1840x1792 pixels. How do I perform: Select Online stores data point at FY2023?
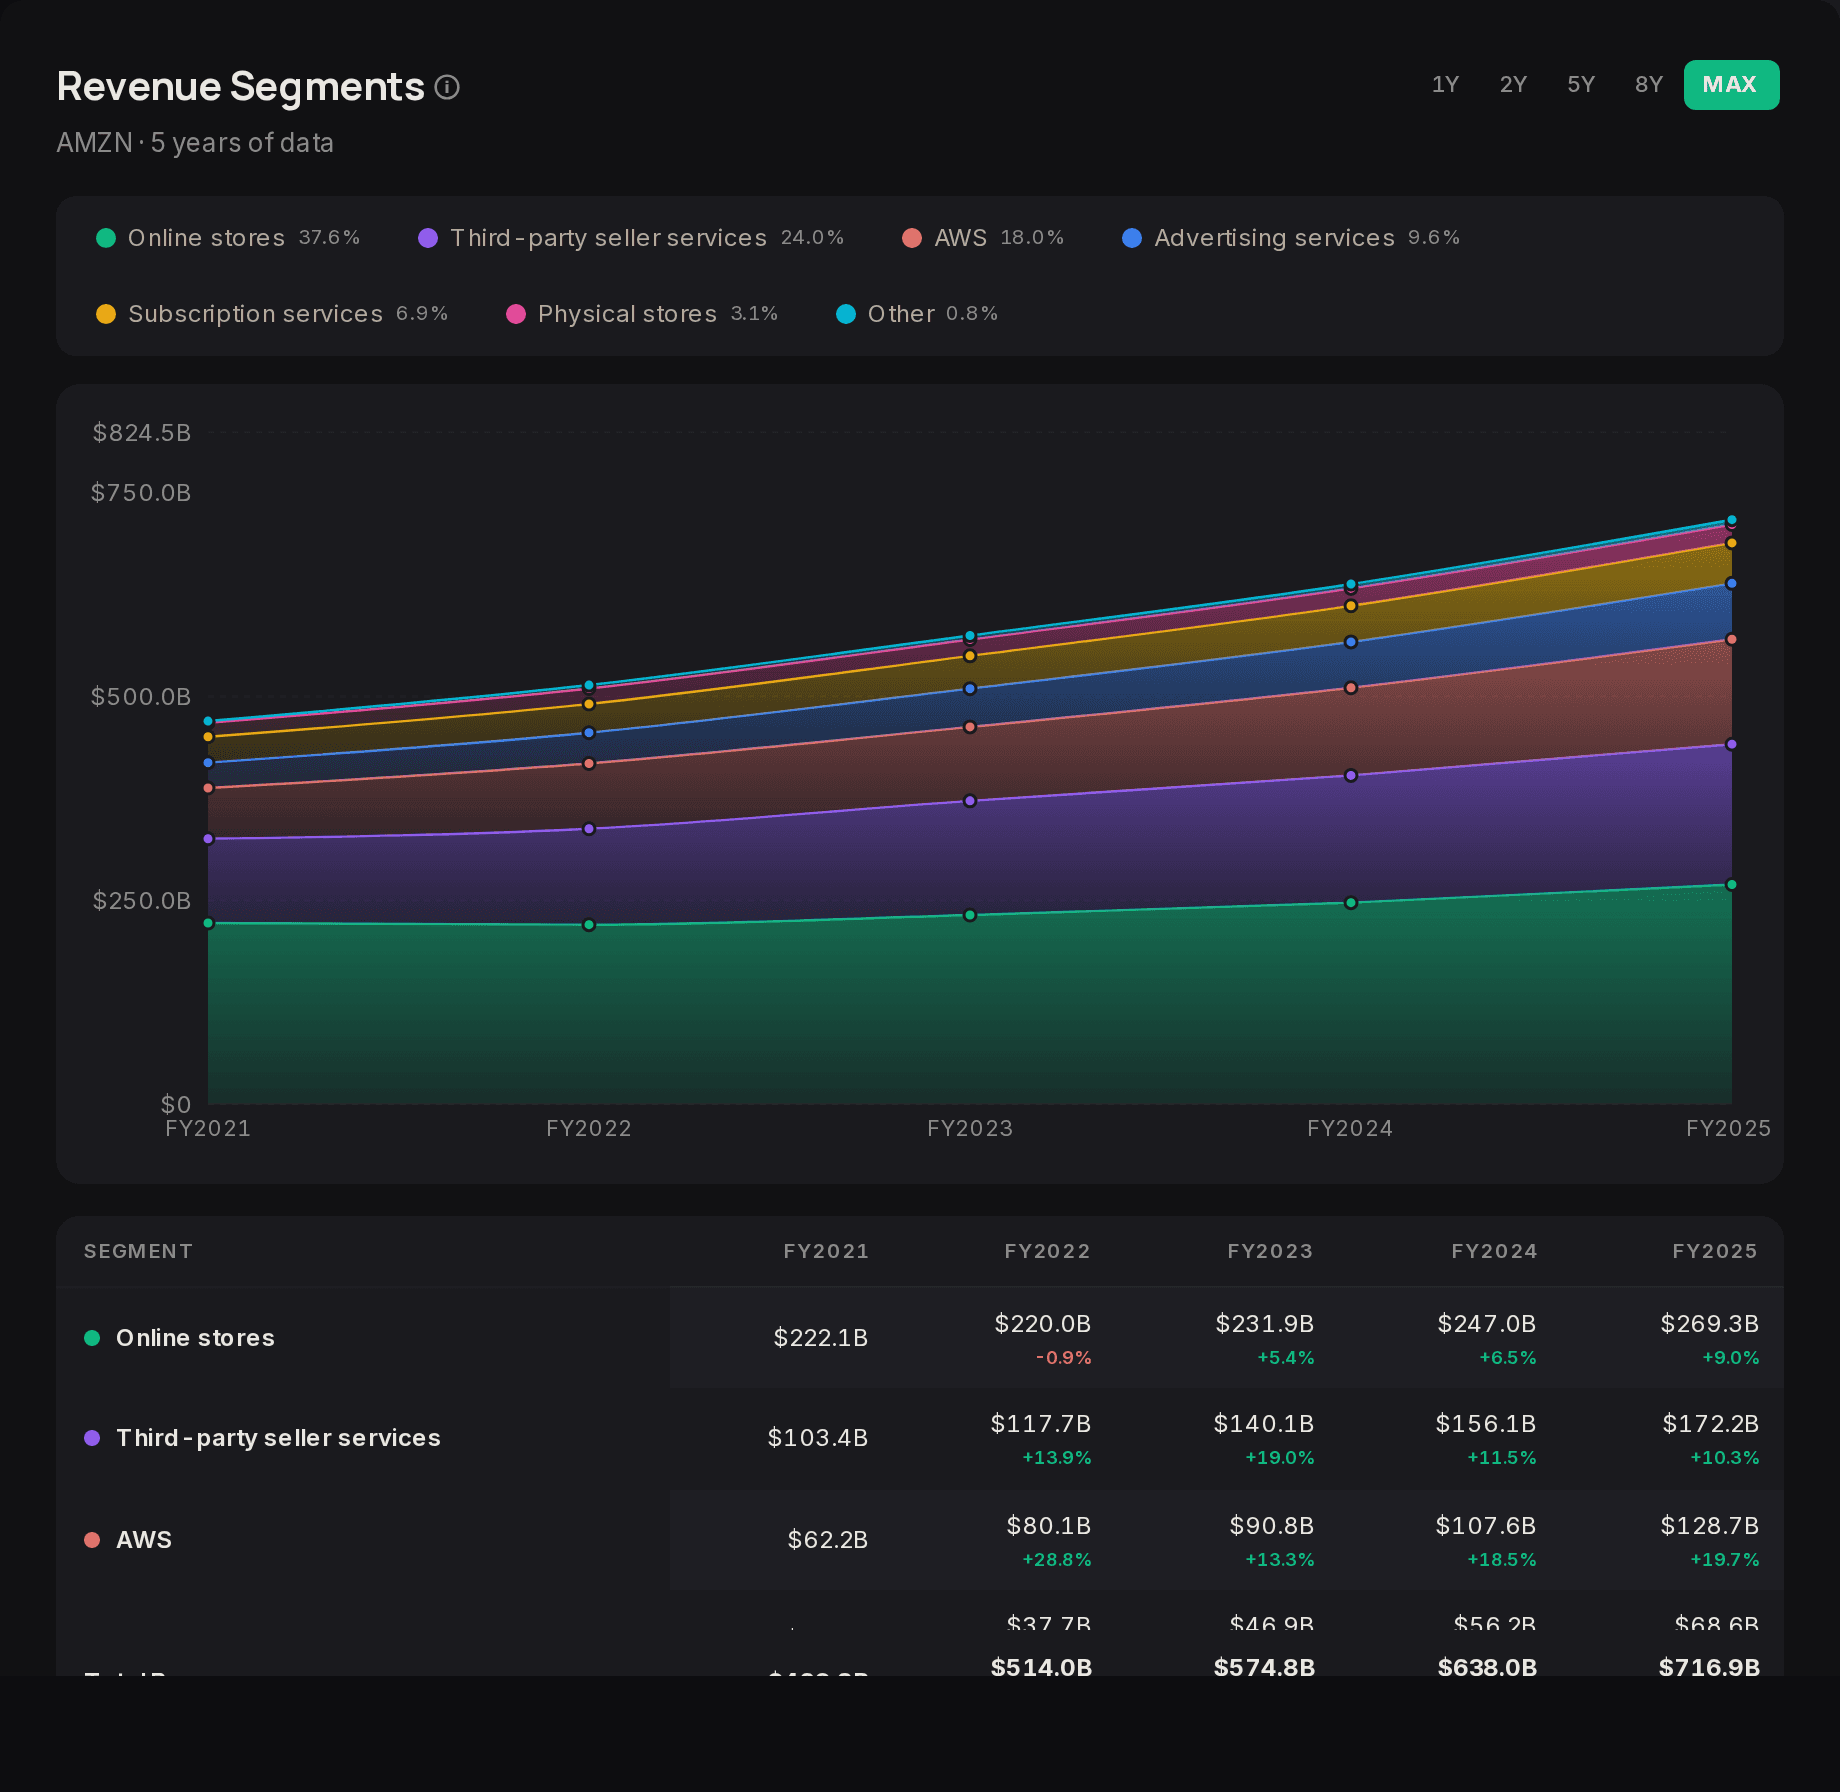(x=970, y=915)
